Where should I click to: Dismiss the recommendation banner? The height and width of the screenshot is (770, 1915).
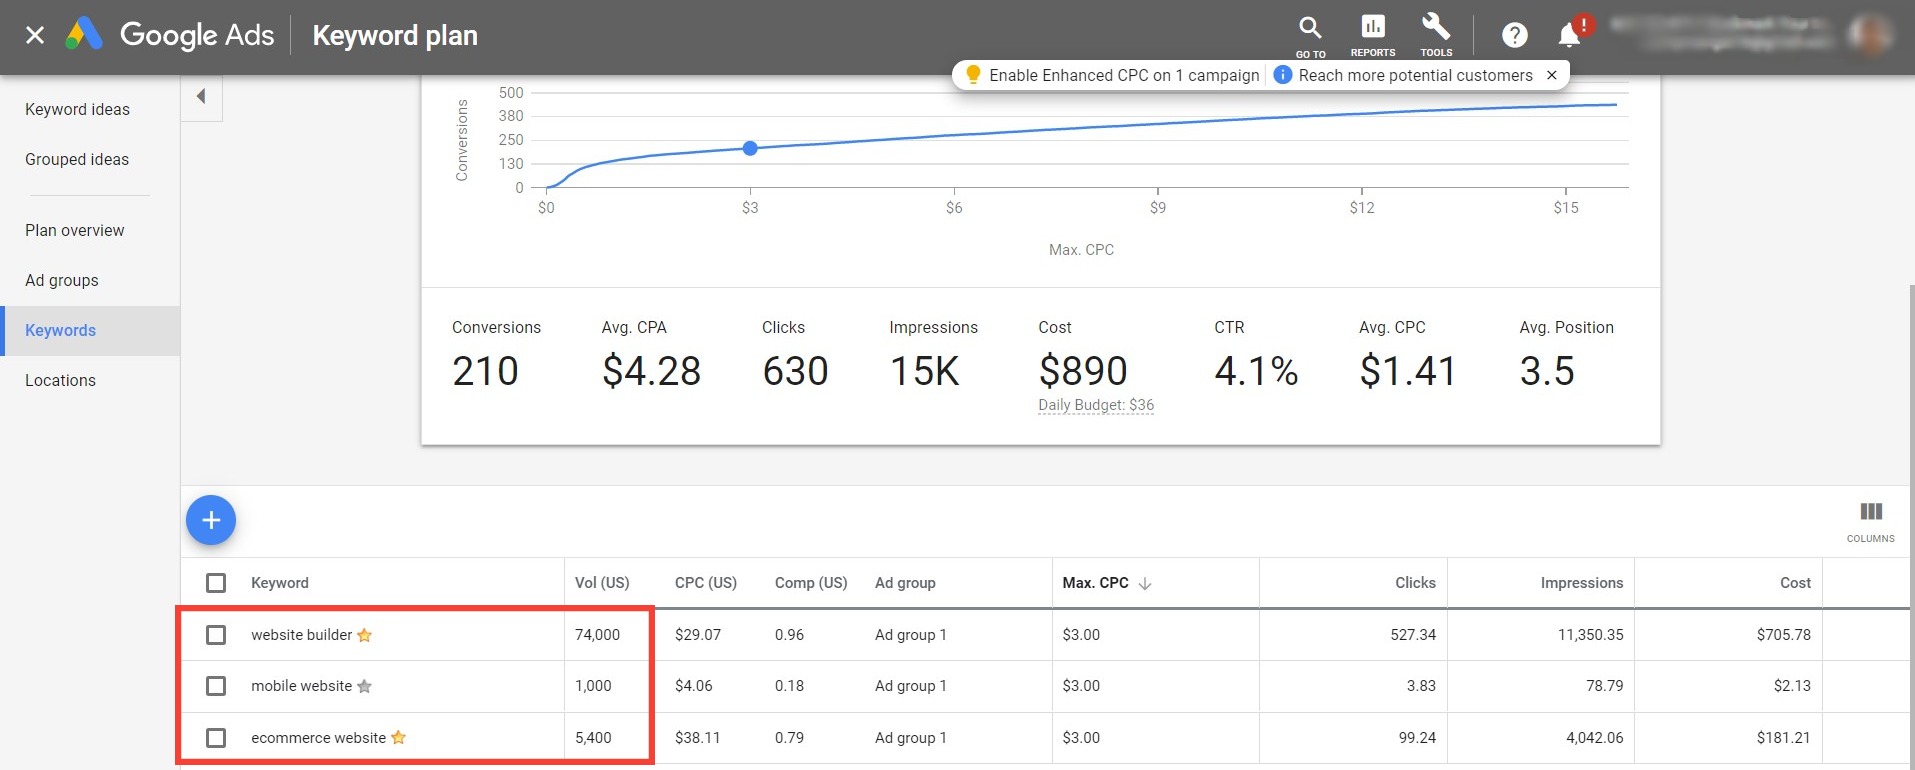pos(1552,75)
